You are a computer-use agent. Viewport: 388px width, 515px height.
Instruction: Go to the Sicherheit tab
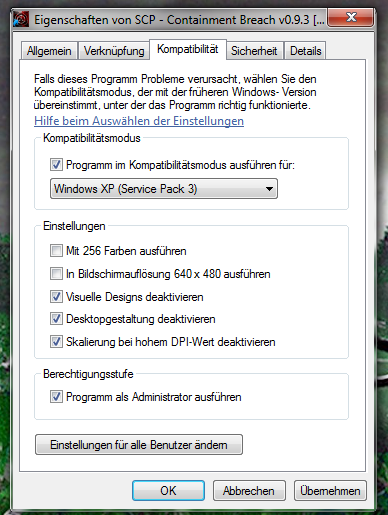[254, 51]
